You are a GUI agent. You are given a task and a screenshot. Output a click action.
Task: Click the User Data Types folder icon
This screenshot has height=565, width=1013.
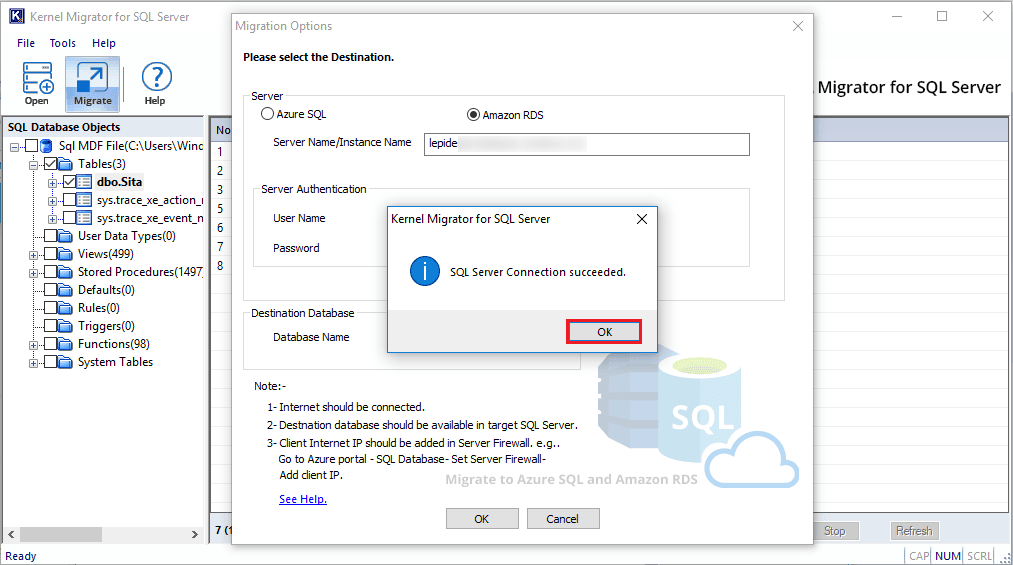(65, 236)
